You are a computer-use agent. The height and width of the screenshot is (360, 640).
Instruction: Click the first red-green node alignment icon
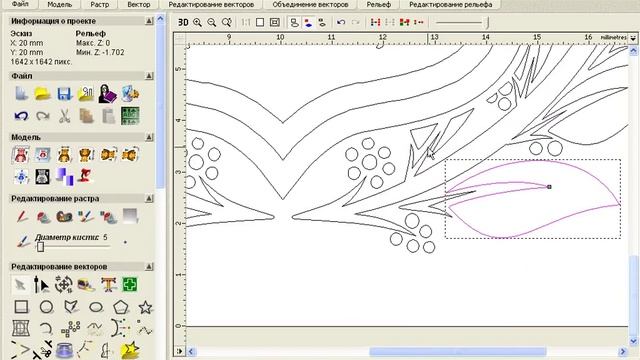point(375,22)
